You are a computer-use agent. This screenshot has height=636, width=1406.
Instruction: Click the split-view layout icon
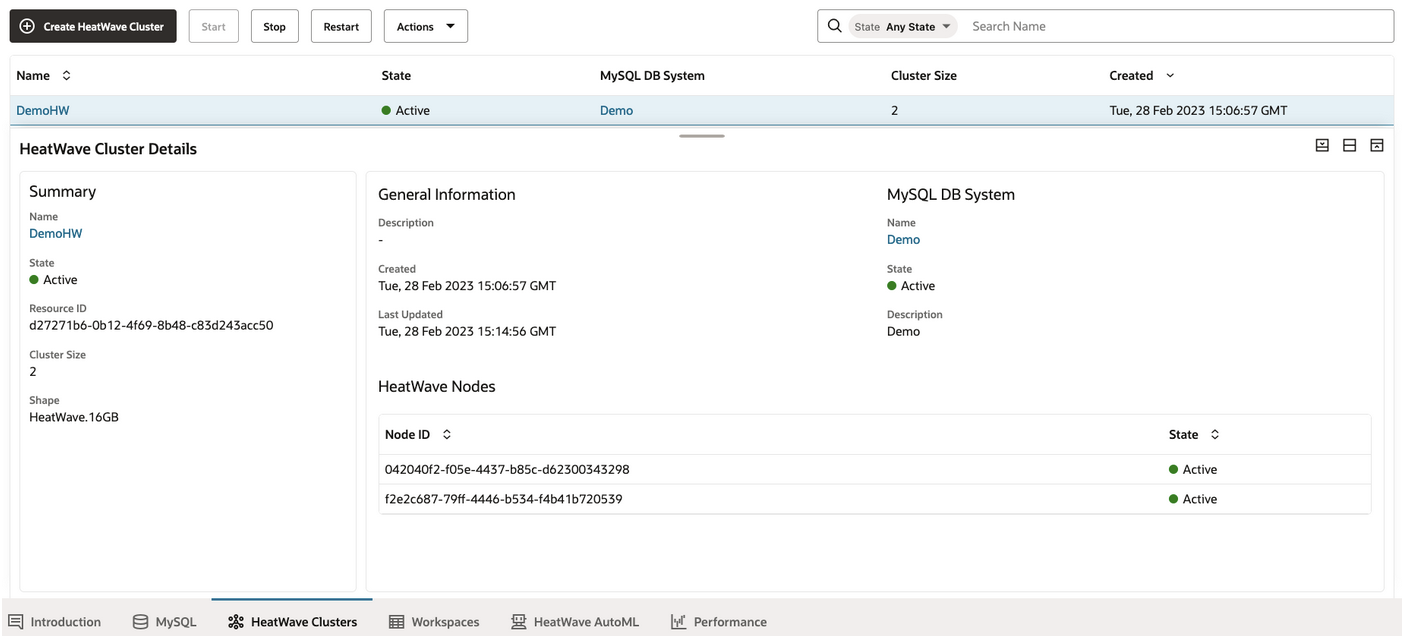click(1349, 146)
